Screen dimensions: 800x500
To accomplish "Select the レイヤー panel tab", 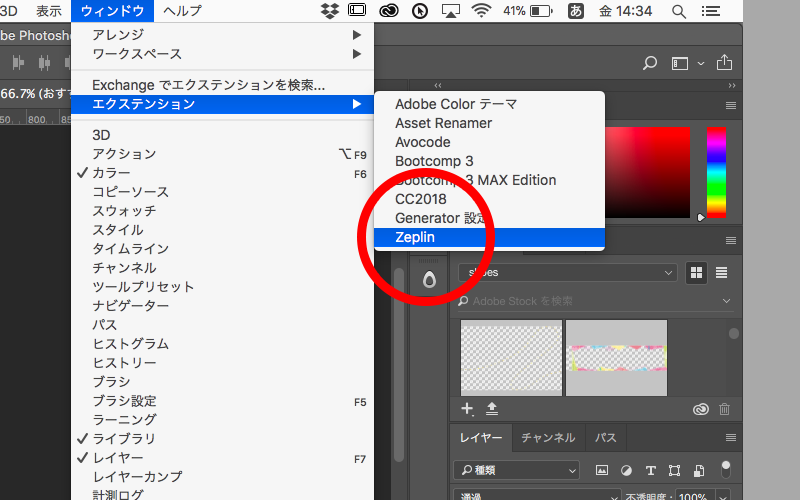I will (x=481, y=438).
